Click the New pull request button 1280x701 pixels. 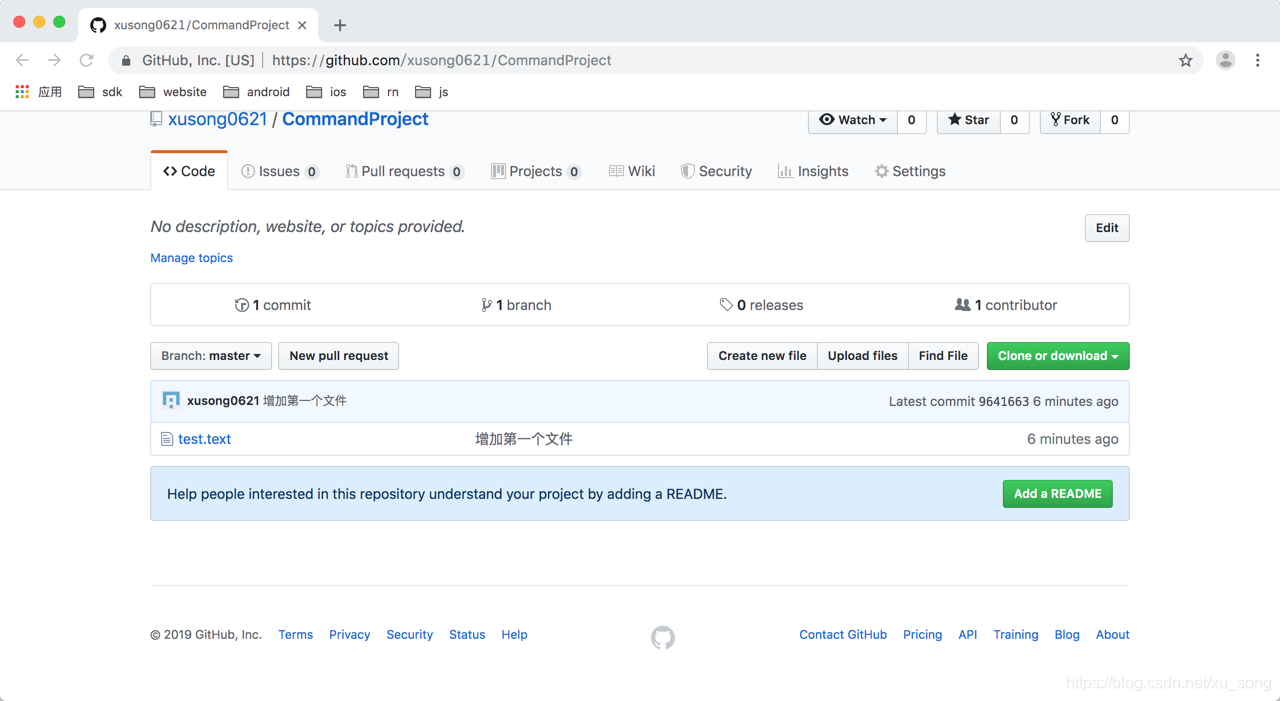[339, 356]
